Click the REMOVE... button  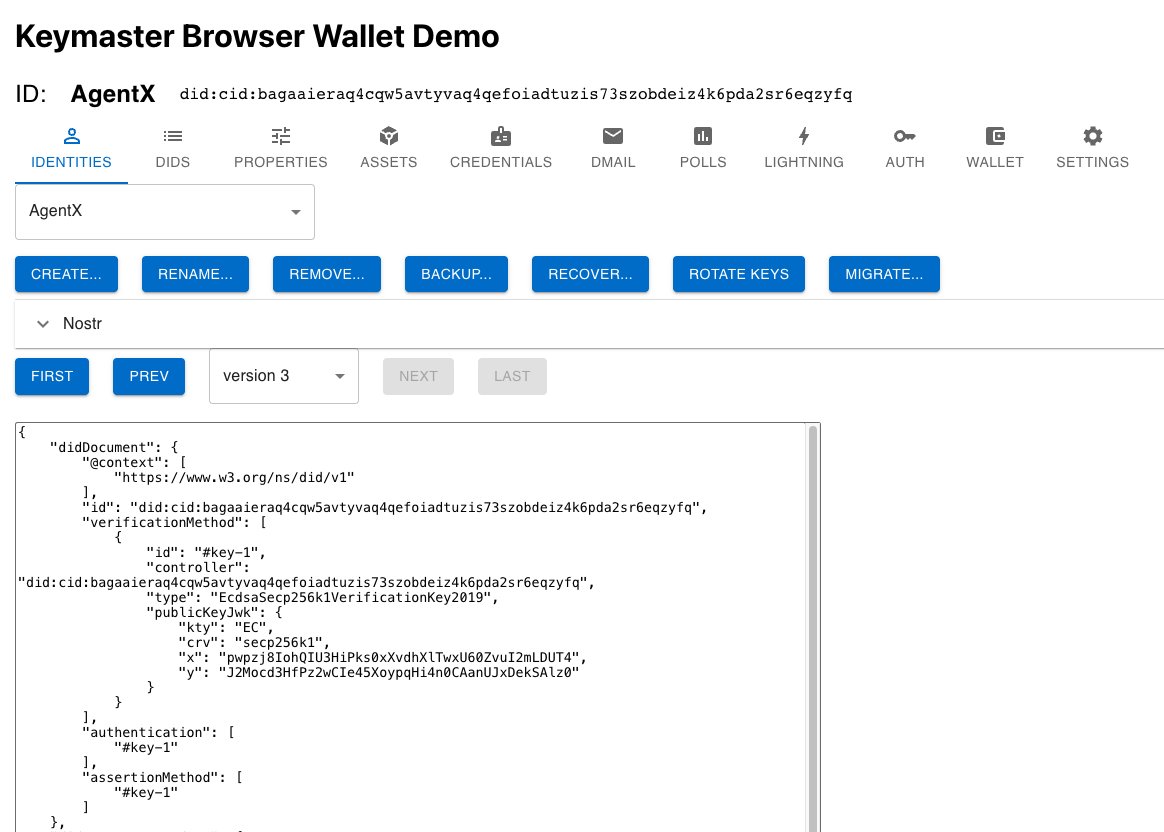point(327,274)
